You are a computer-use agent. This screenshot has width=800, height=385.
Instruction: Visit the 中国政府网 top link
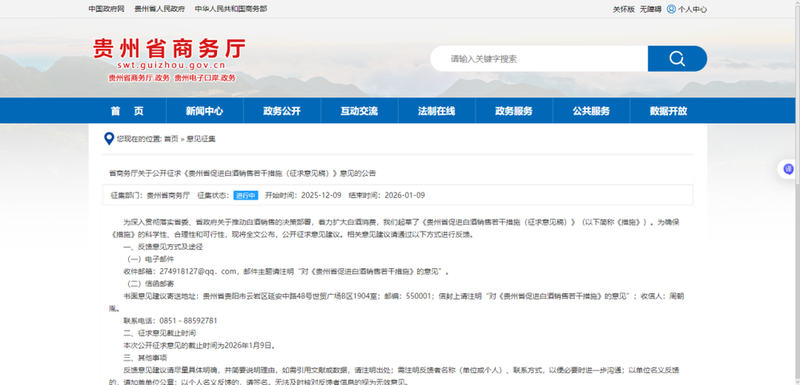click(106, 9)
